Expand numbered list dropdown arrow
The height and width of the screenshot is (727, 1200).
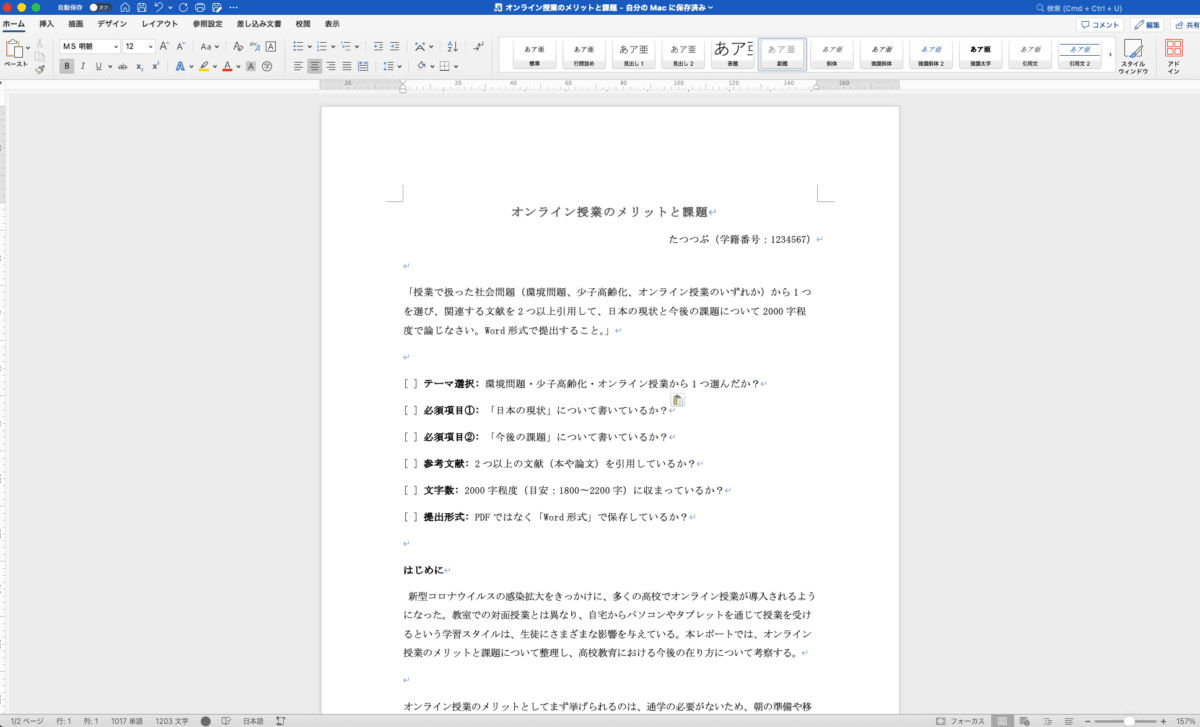(x=334, y=46)
